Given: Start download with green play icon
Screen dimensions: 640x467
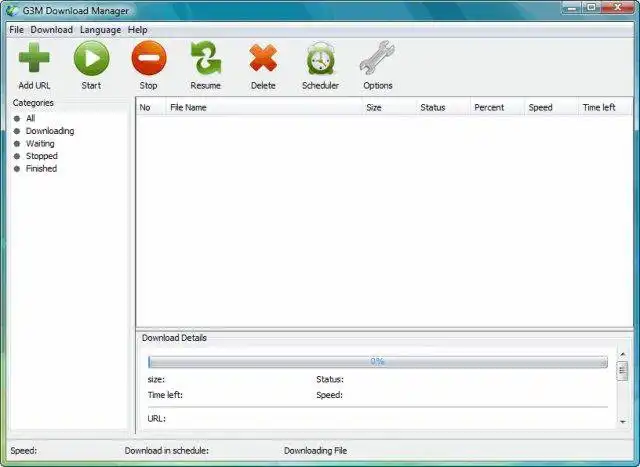Looking at the screenshot, I should pyautogui.click(x=91, y=58).
